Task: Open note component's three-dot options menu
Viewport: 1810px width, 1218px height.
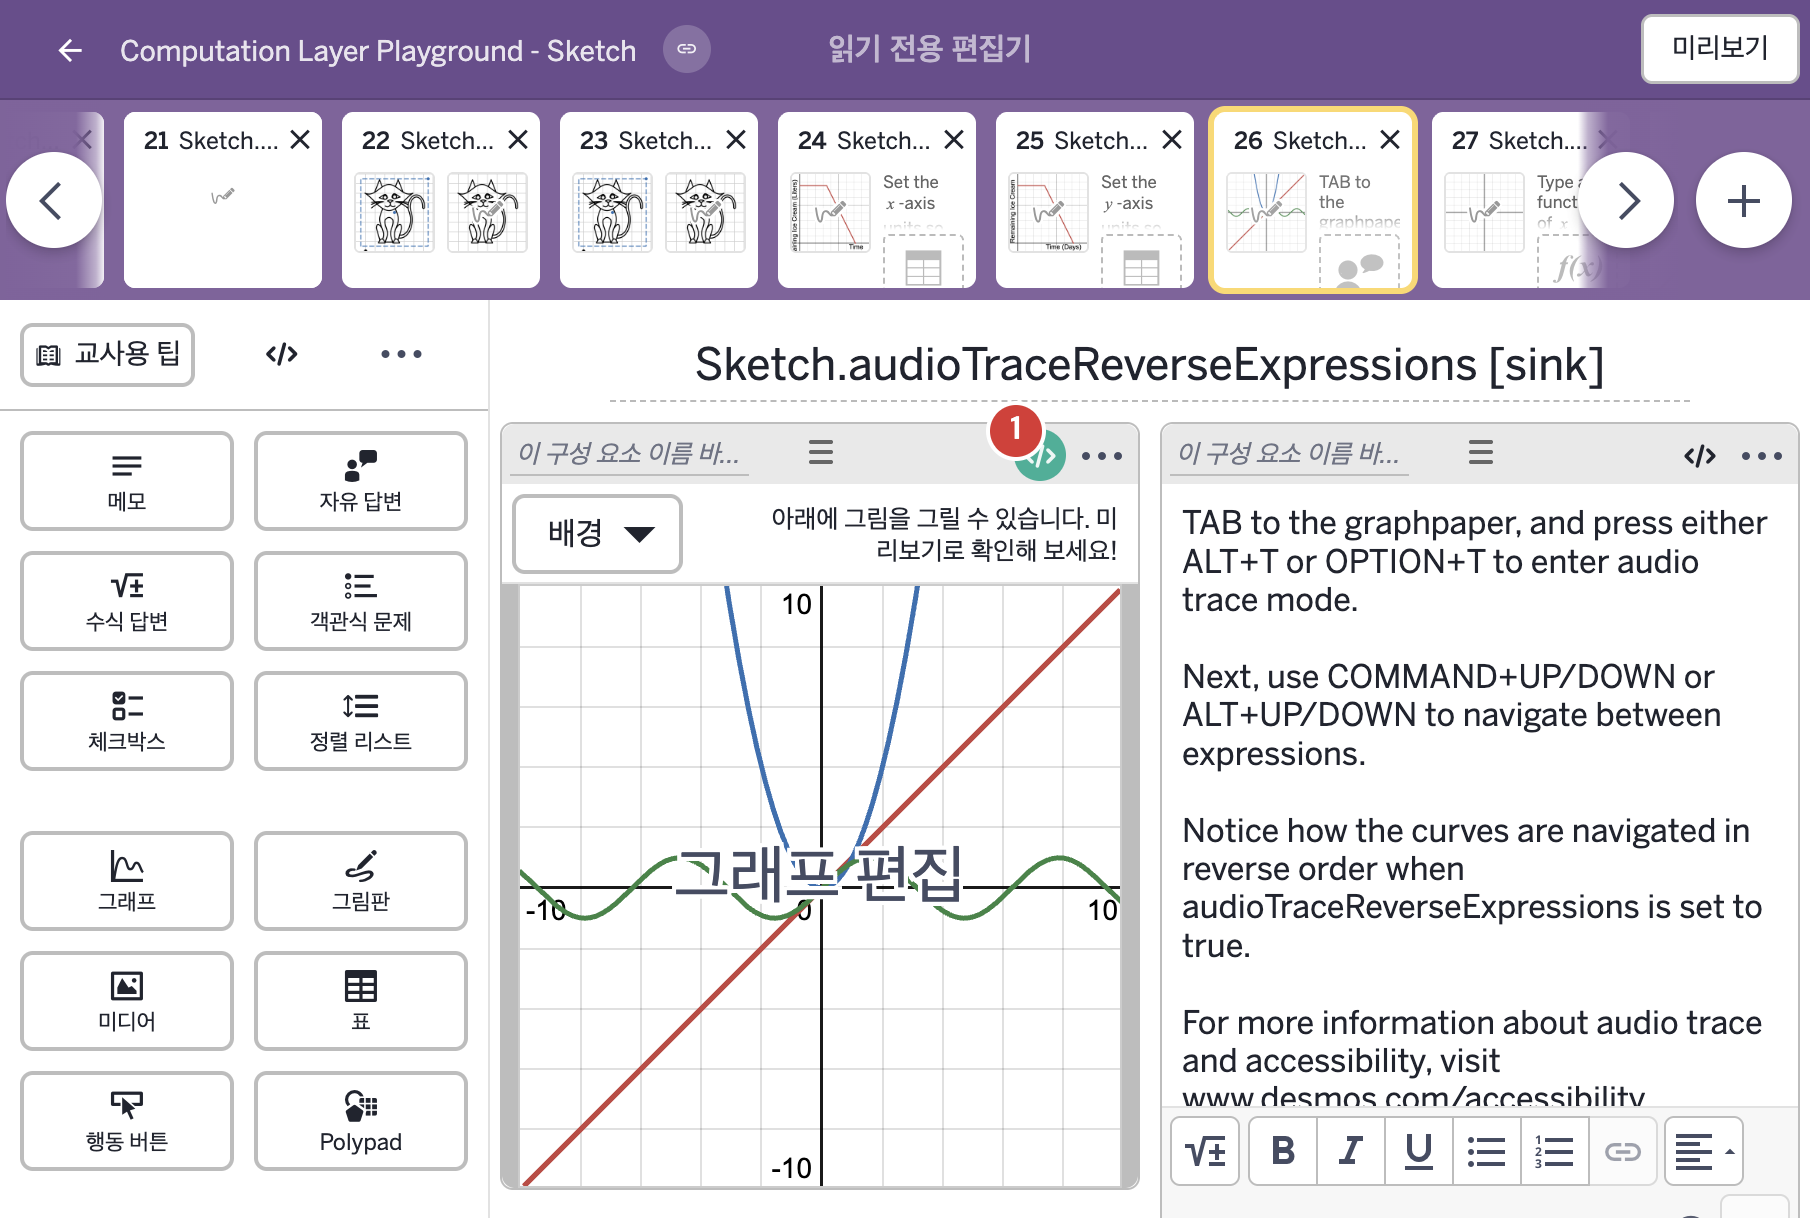Action: (x=1762, y=456)
